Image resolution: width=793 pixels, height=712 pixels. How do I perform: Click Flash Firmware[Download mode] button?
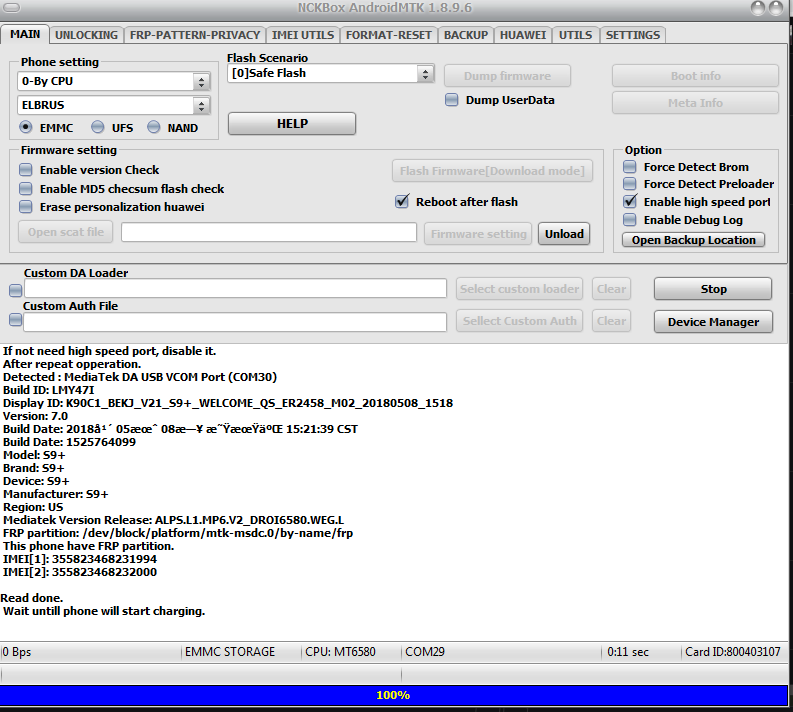point(492,171)
